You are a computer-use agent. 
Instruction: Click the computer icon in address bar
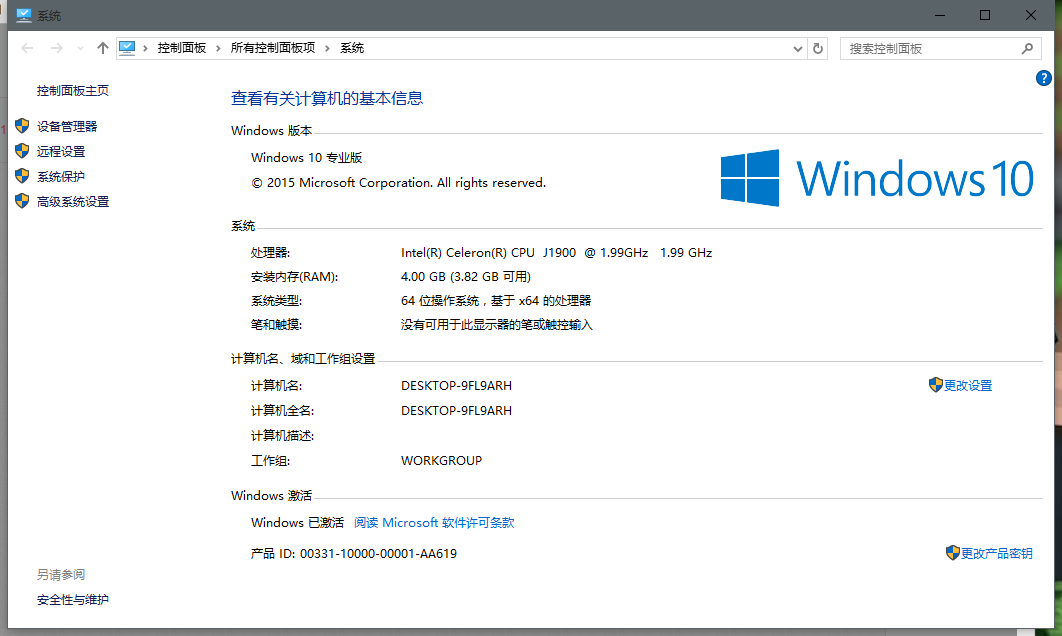[x=127, y=48]
